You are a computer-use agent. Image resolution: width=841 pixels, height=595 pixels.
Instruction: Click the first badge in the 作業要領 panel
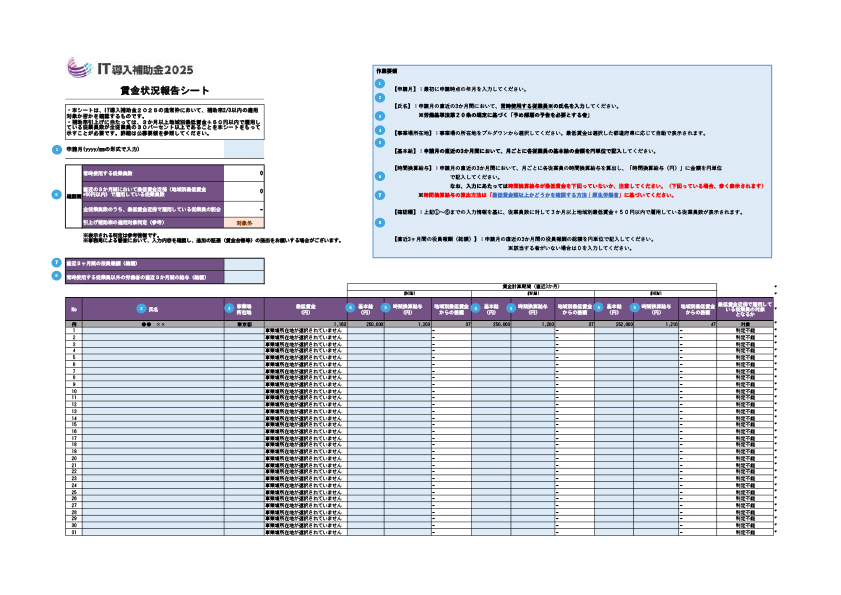380,85
